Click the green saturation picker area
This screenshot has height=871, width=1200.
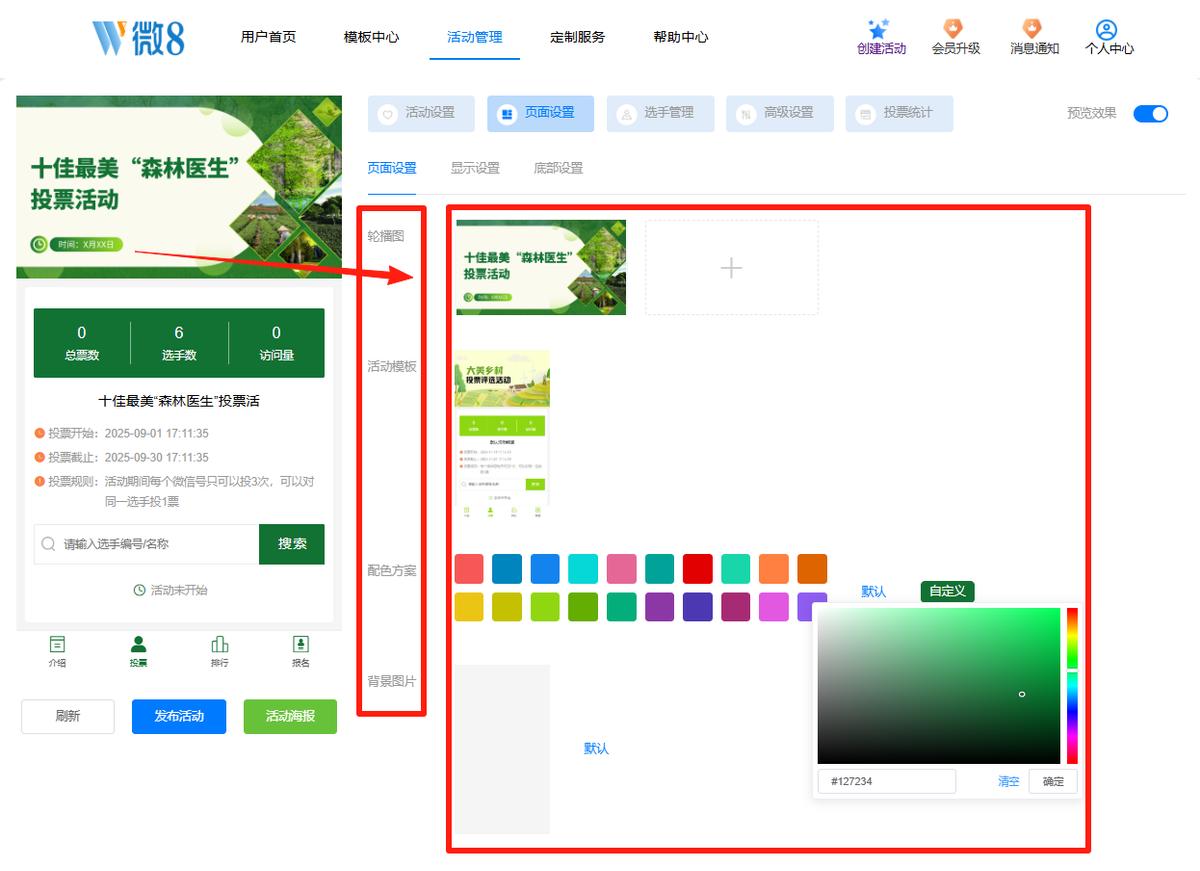pos(938,686)
